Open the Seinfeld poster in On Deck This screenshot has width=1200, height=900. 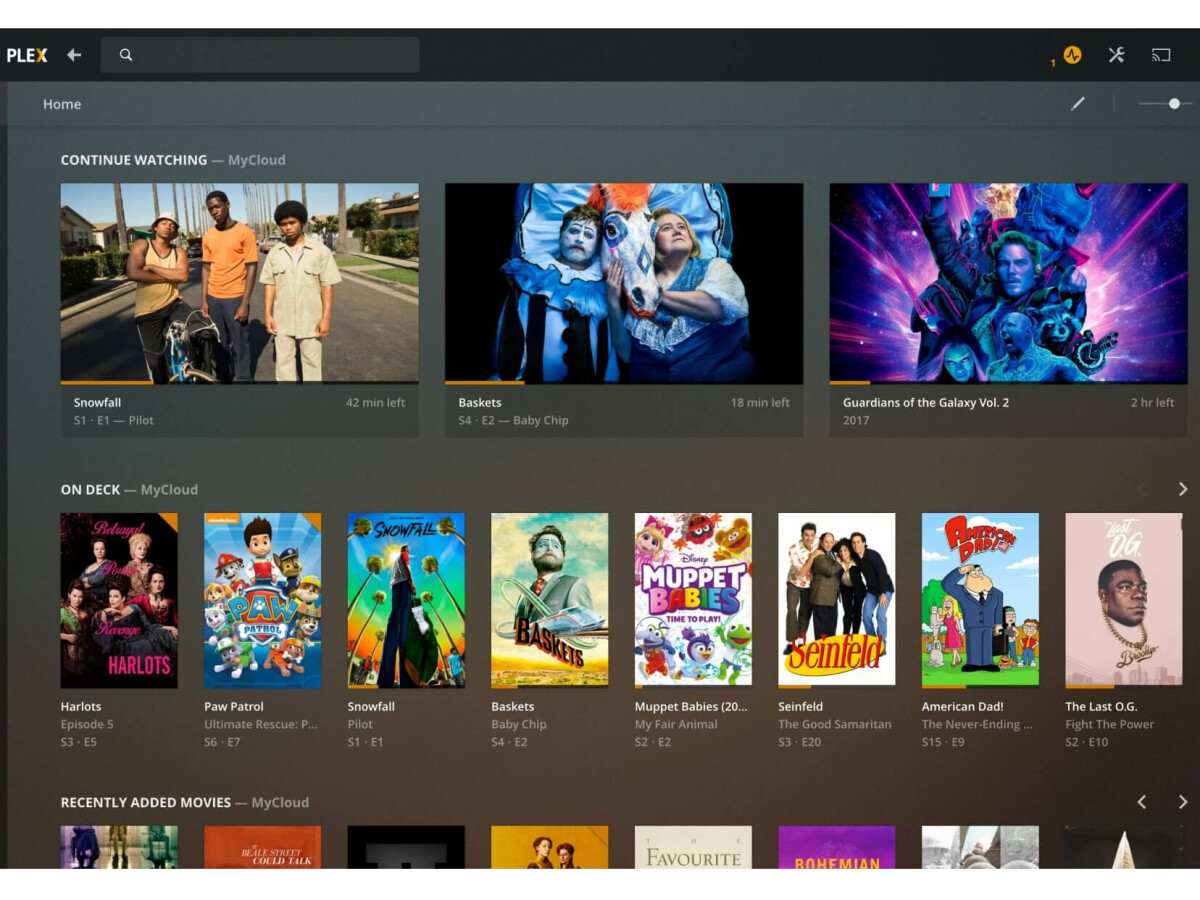tap(836, 599)
